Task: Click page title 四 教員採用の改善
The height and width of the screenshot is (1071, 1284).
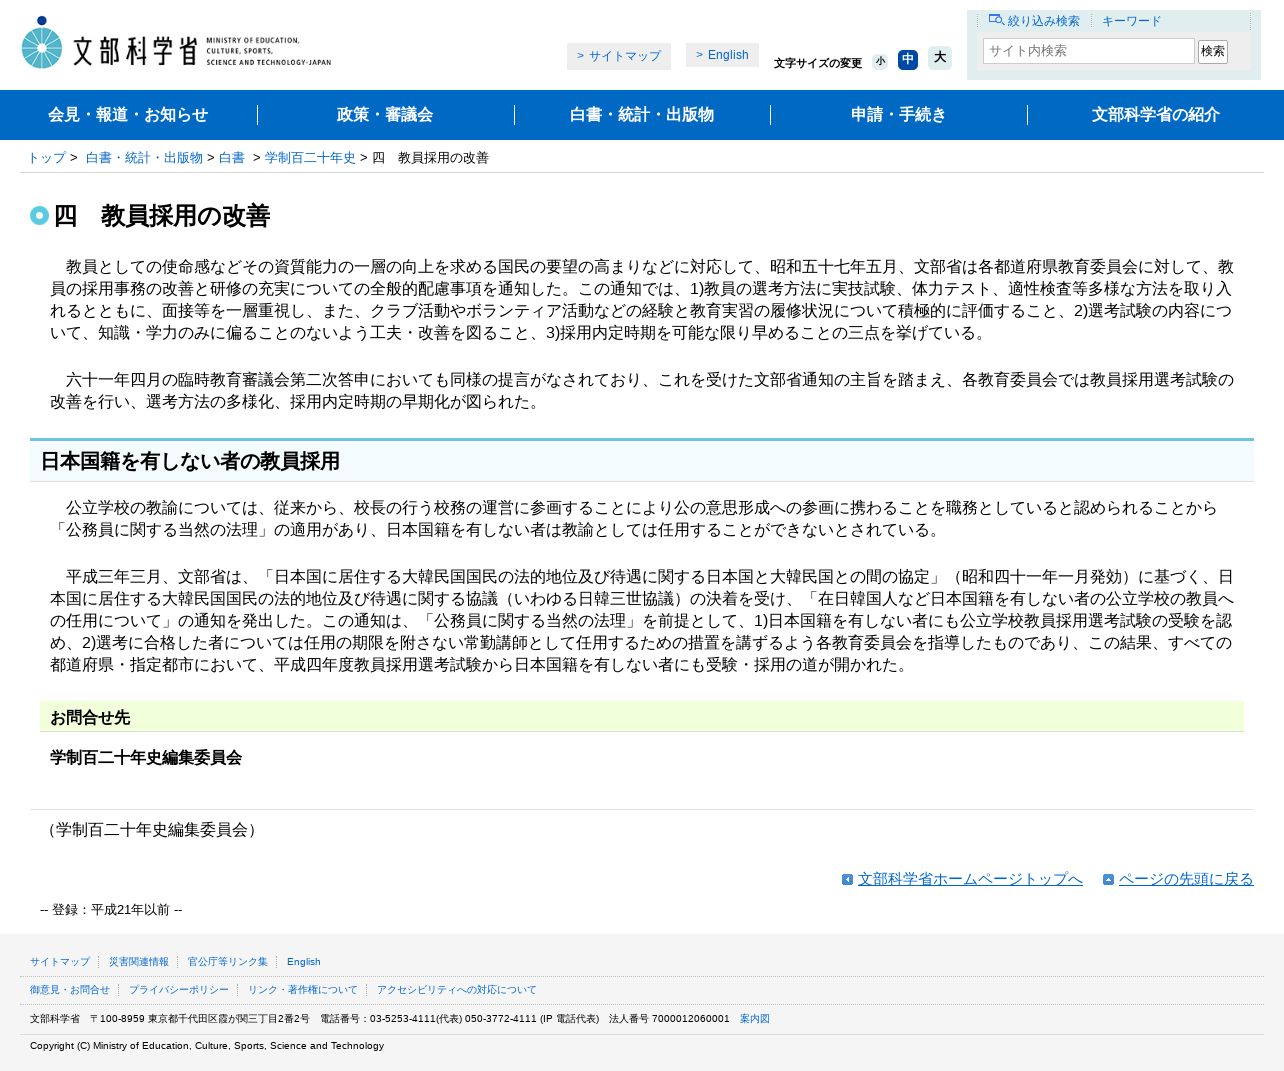Action: tap(162, 216)
